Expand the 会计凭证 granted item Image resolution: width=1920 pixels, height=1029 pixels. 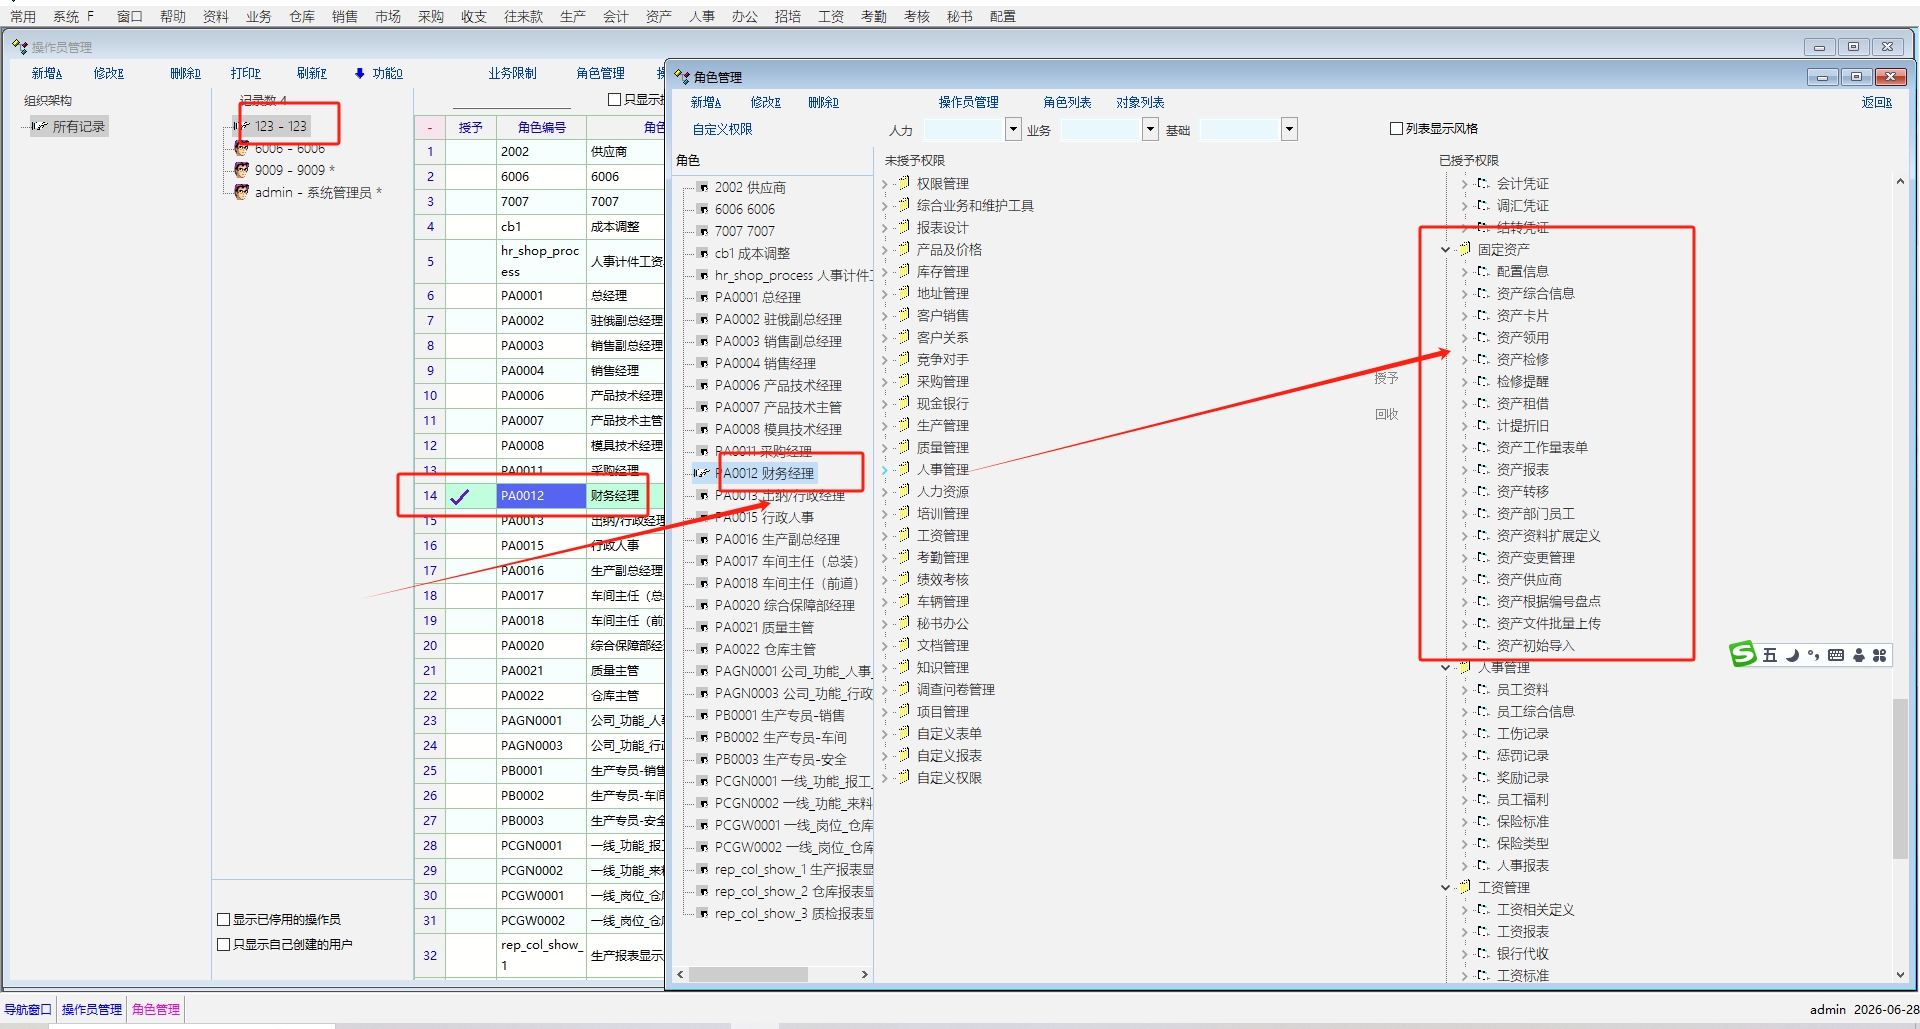tap(1464, 183)
